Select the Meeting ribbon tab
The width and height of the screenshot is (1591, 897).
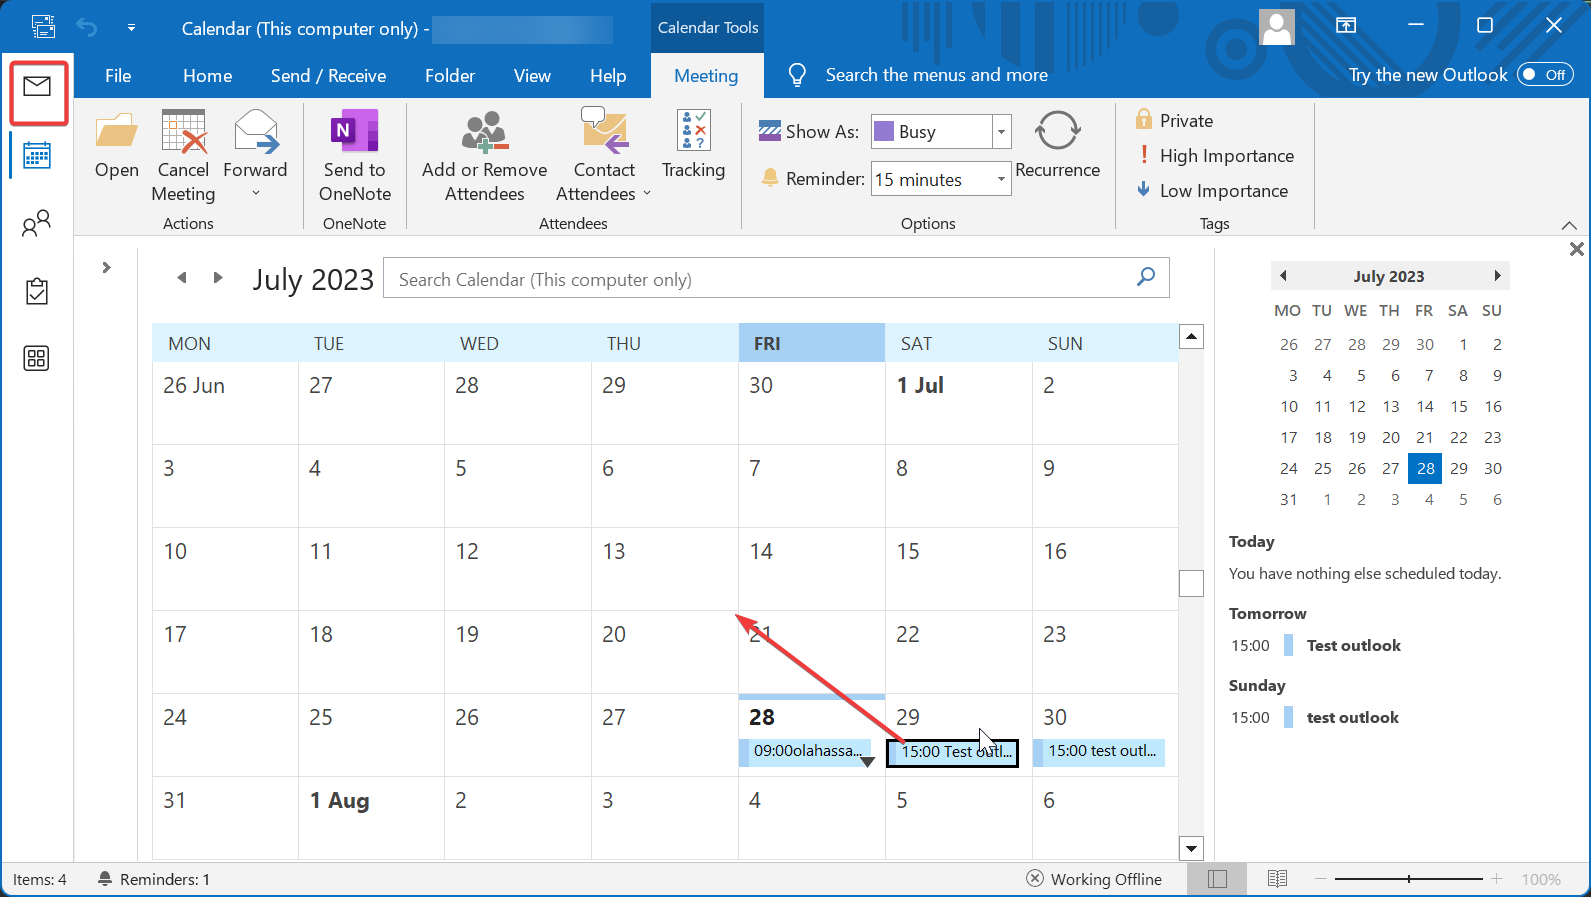[706, 76]
